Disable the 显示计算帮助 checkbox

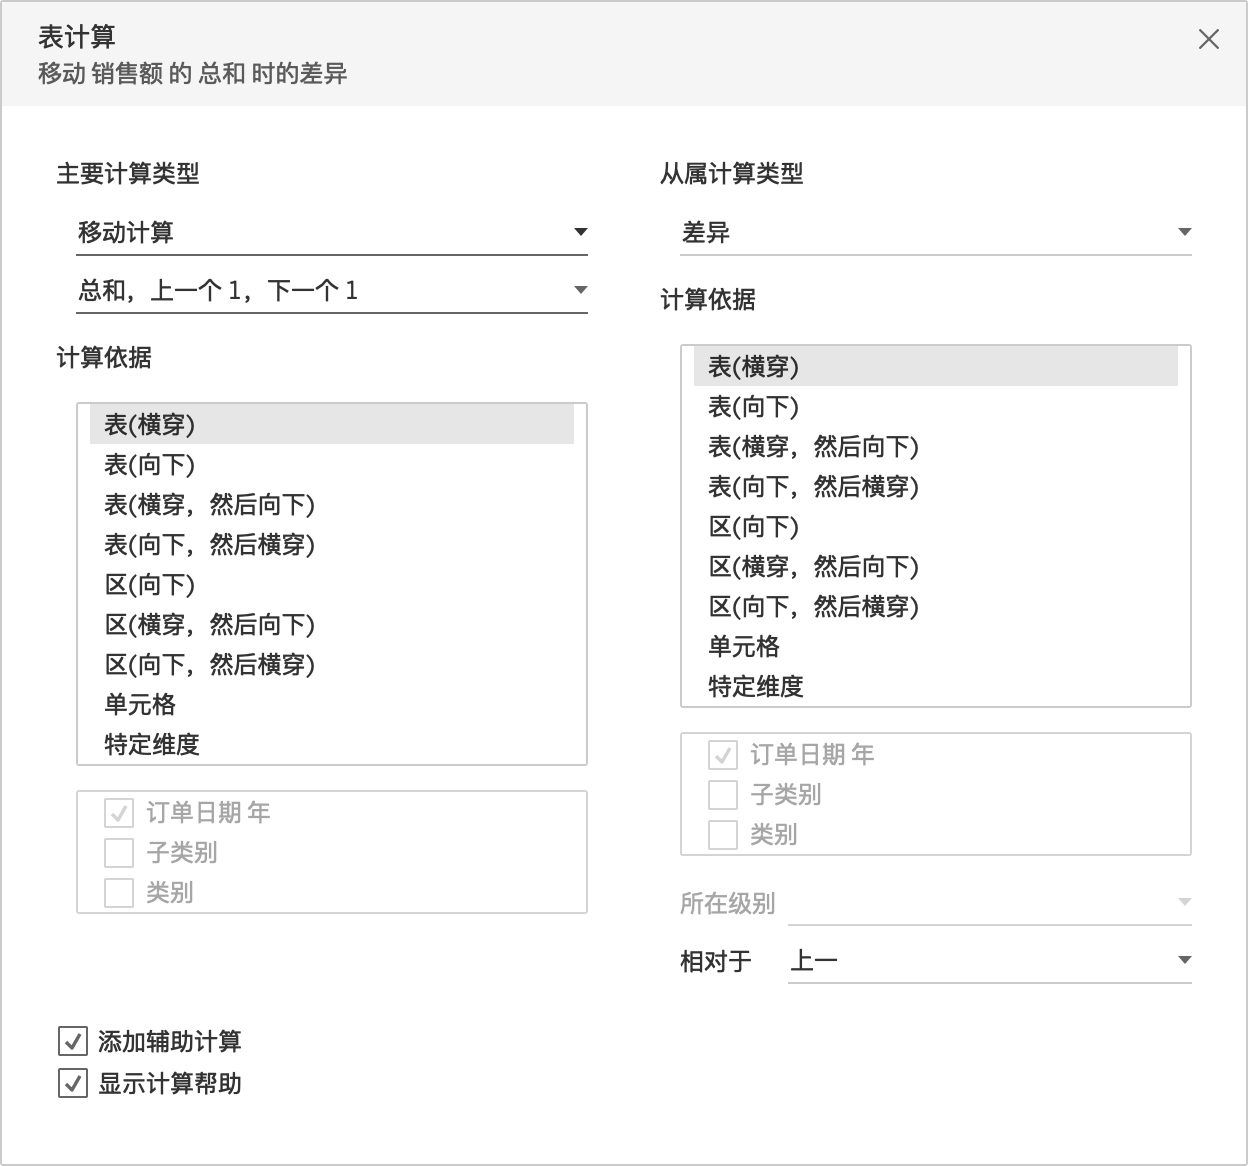71,1084
